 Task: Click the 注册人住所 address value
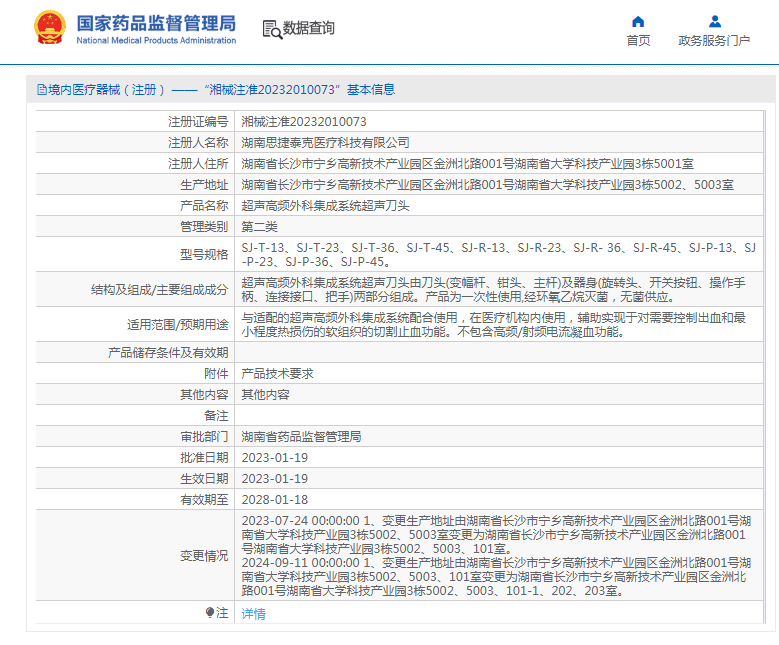tap(467, 163)
